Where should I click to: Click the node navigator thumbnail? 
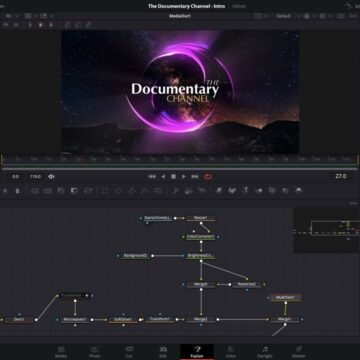point(326,230)
